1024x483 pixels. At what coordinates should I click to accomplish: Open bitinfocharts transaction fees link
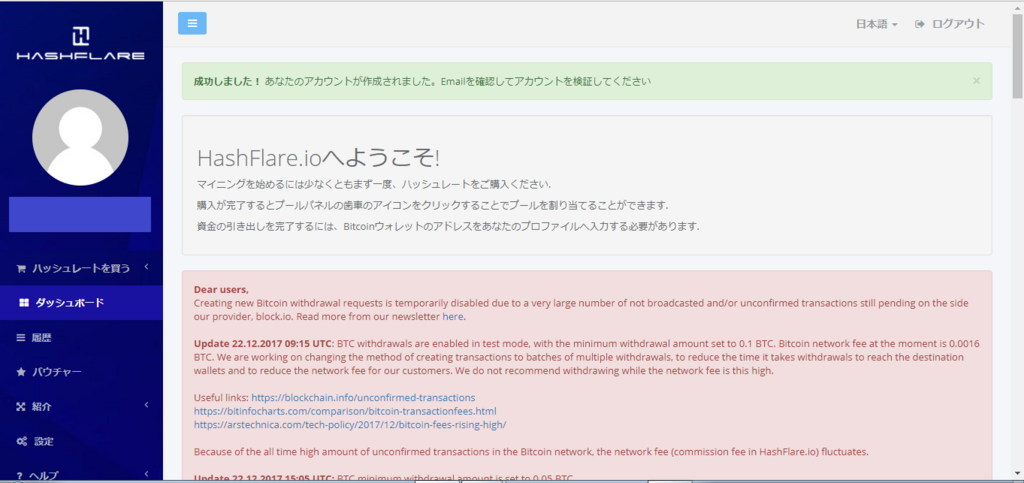pos(345,411)
